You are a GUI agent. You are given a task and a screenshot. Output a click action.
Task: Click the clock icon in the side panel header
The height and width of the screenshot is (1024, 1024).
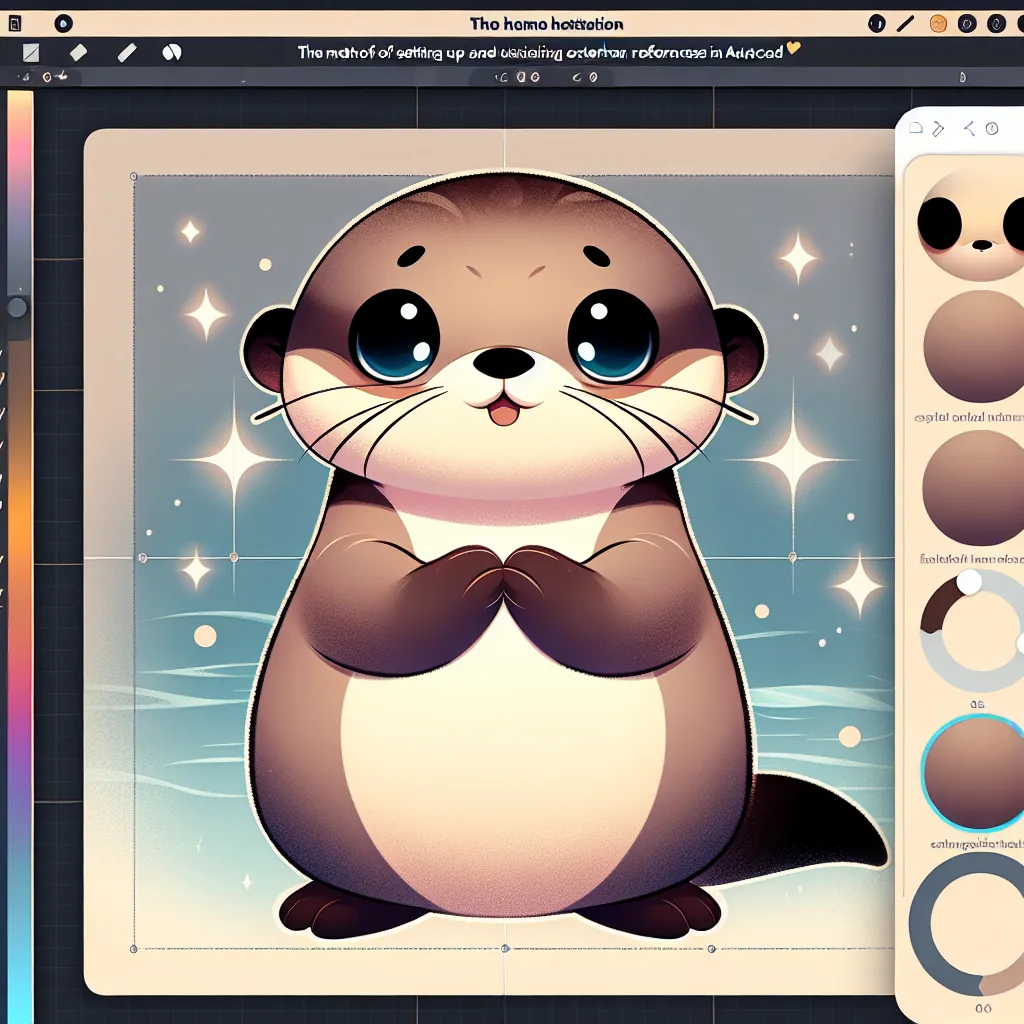click(x=991, y=128)
